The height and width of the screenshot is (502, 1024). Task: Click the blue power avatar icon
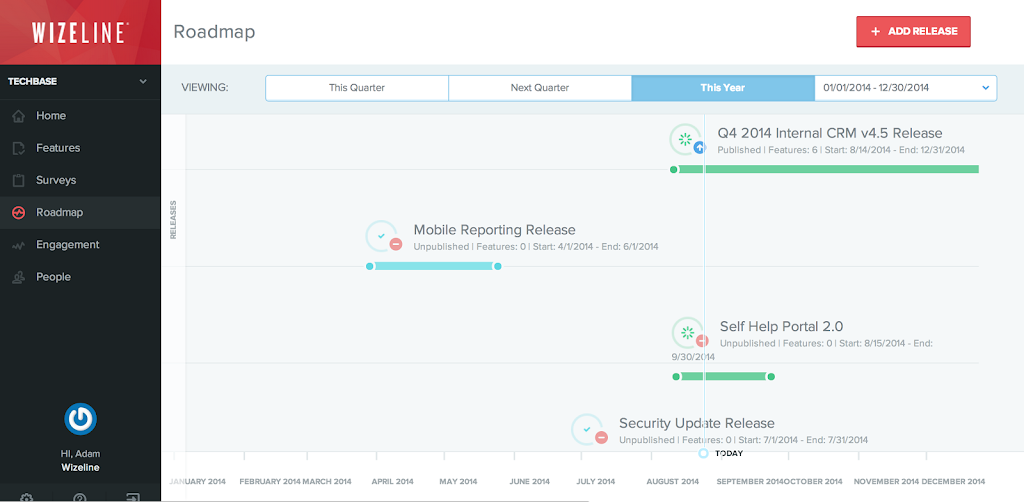tap(80, 418)
